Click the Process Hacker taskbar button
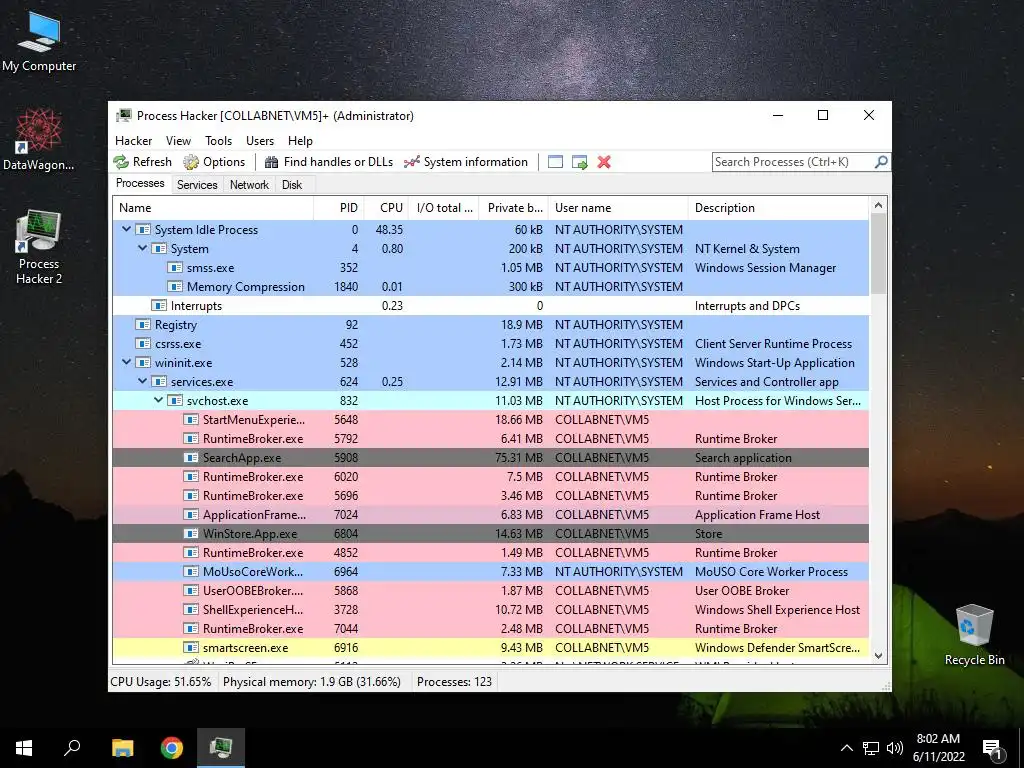The width and height of the screenshot is (1024, 768). point(221,748)
